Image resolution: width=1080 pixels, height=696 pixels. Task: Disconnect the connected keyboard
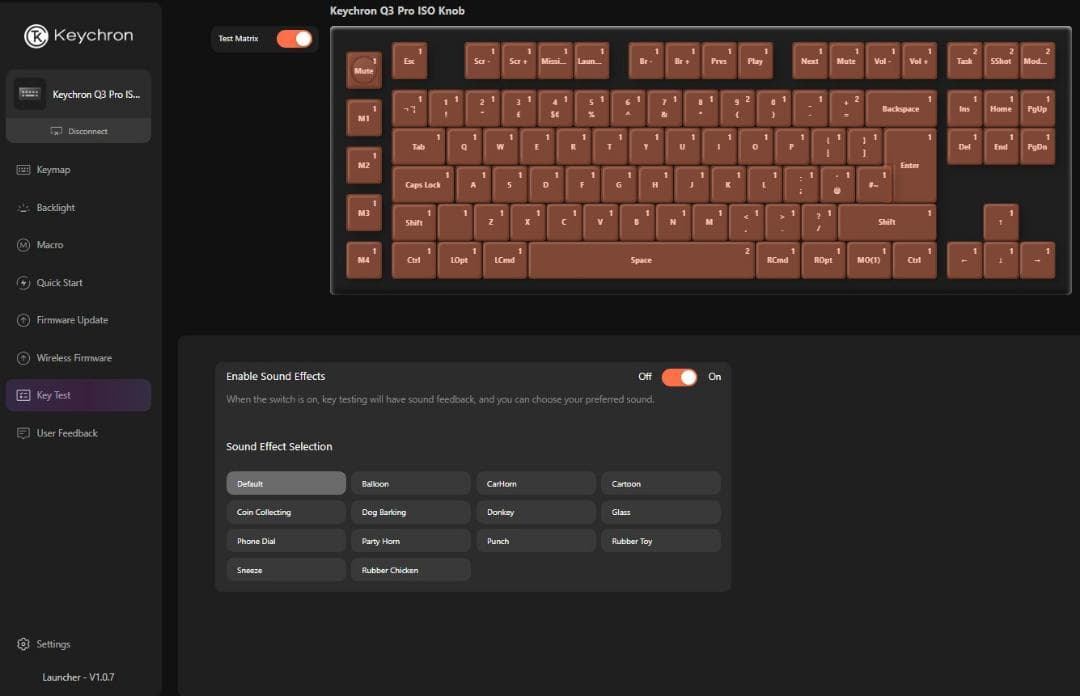(78, 130)
